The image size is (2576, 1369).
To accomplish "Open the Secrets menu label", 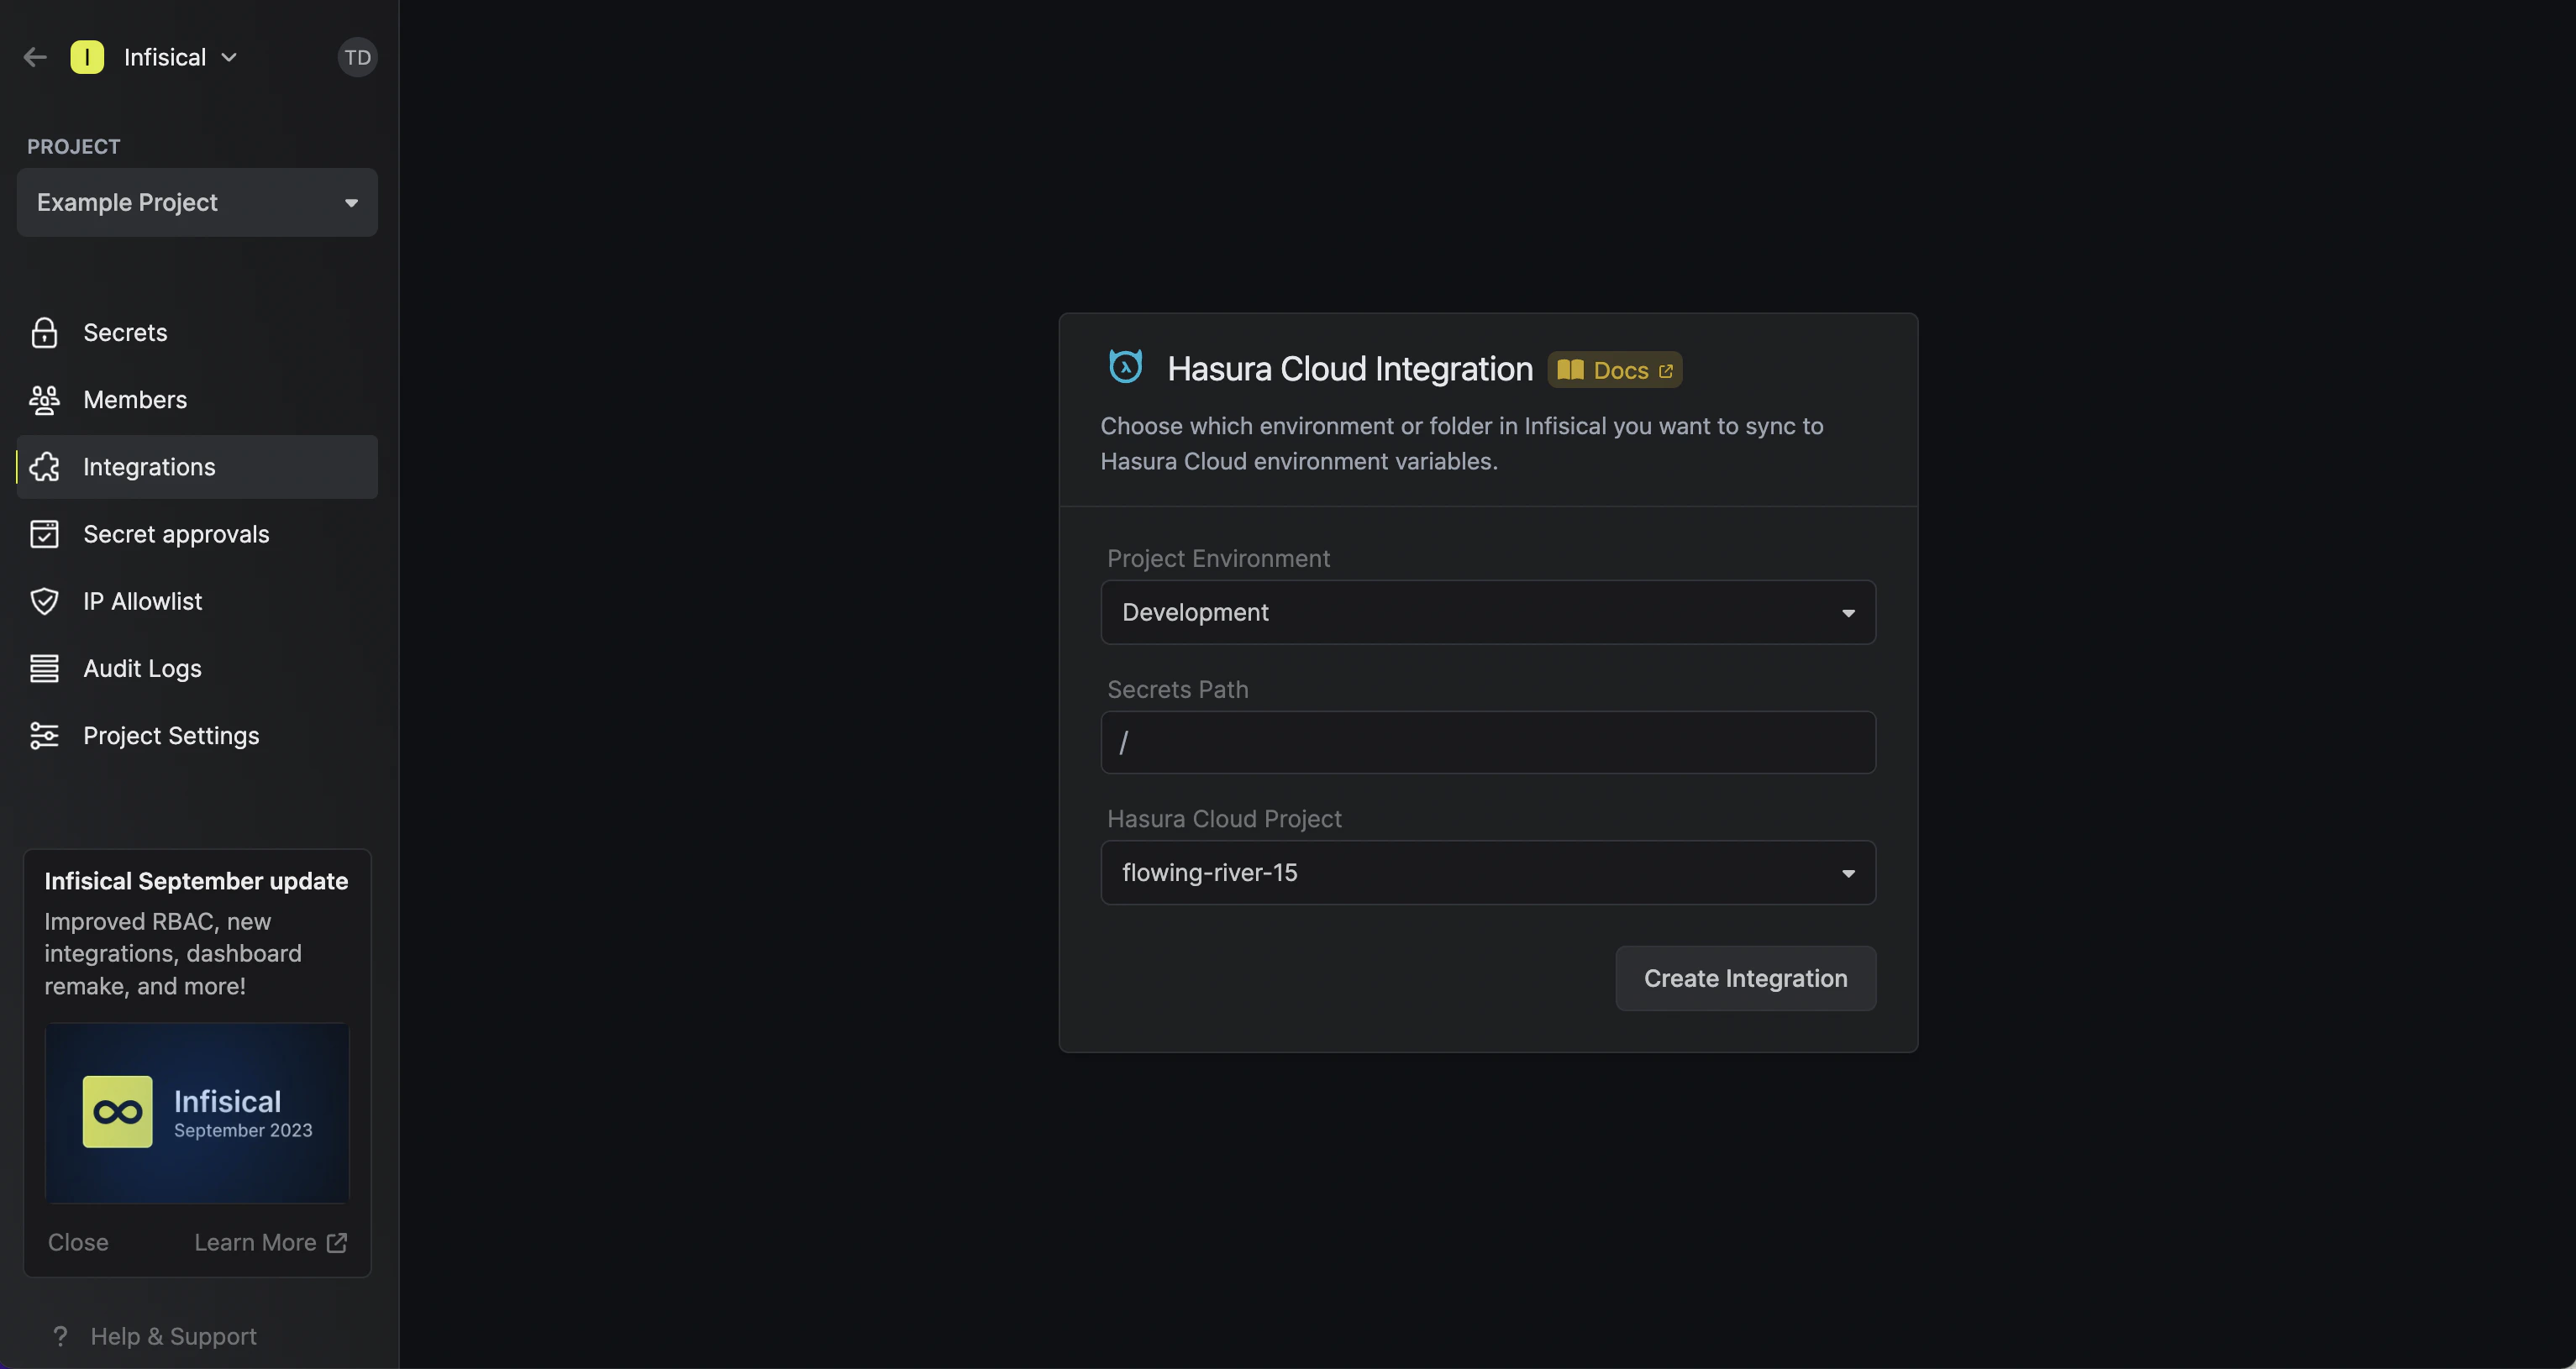I will pos(125,332).
